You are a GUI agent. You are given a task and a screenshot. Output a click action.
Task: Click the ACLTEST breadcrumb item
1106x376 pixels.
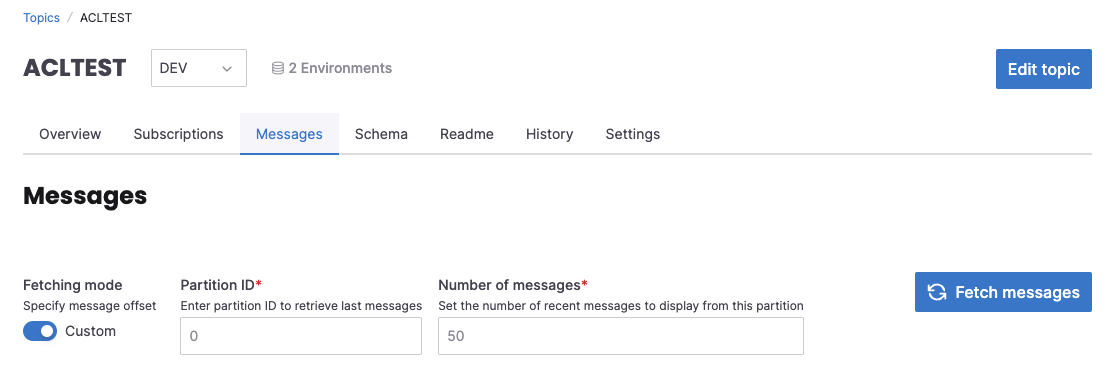click(106, 18)
